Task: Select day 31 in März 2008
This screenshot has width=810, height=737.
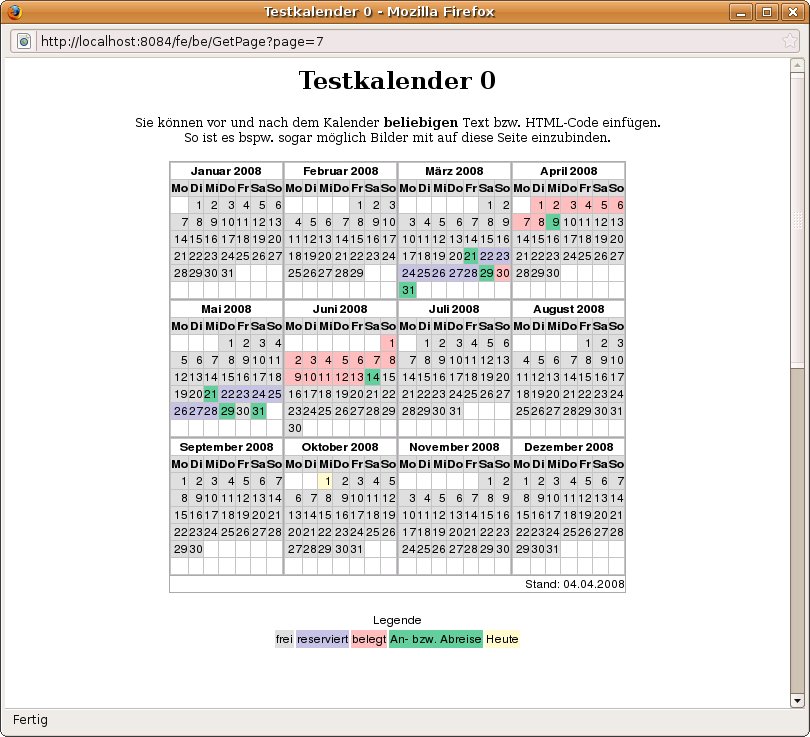Action: (408, 290)
